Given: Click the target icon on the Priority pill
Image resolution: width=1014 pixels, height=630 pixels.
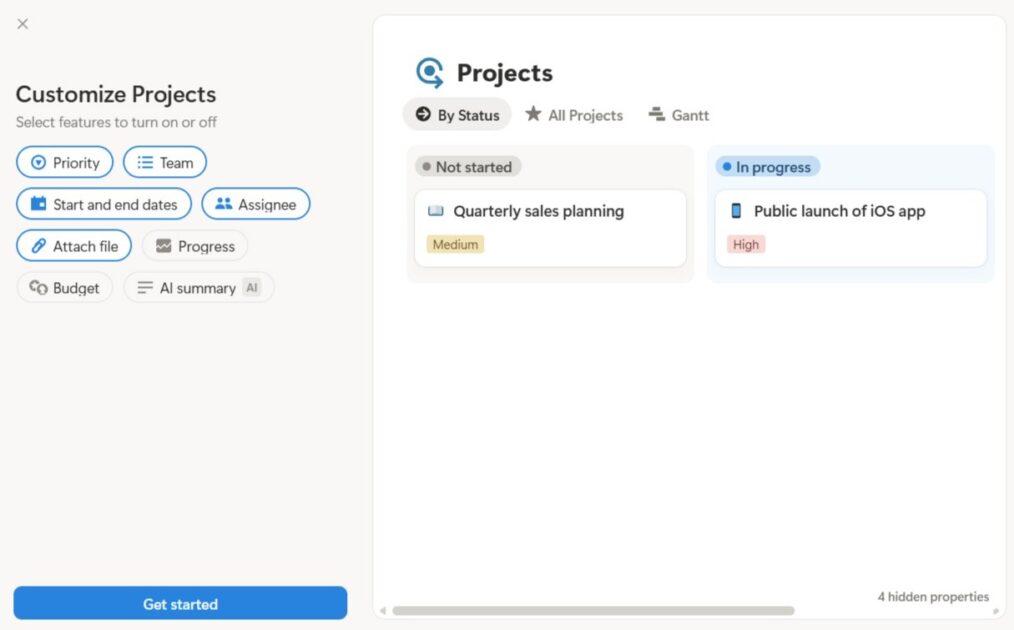Looking at the screenshot, I should pyautogui.click(x=37, y=162).
